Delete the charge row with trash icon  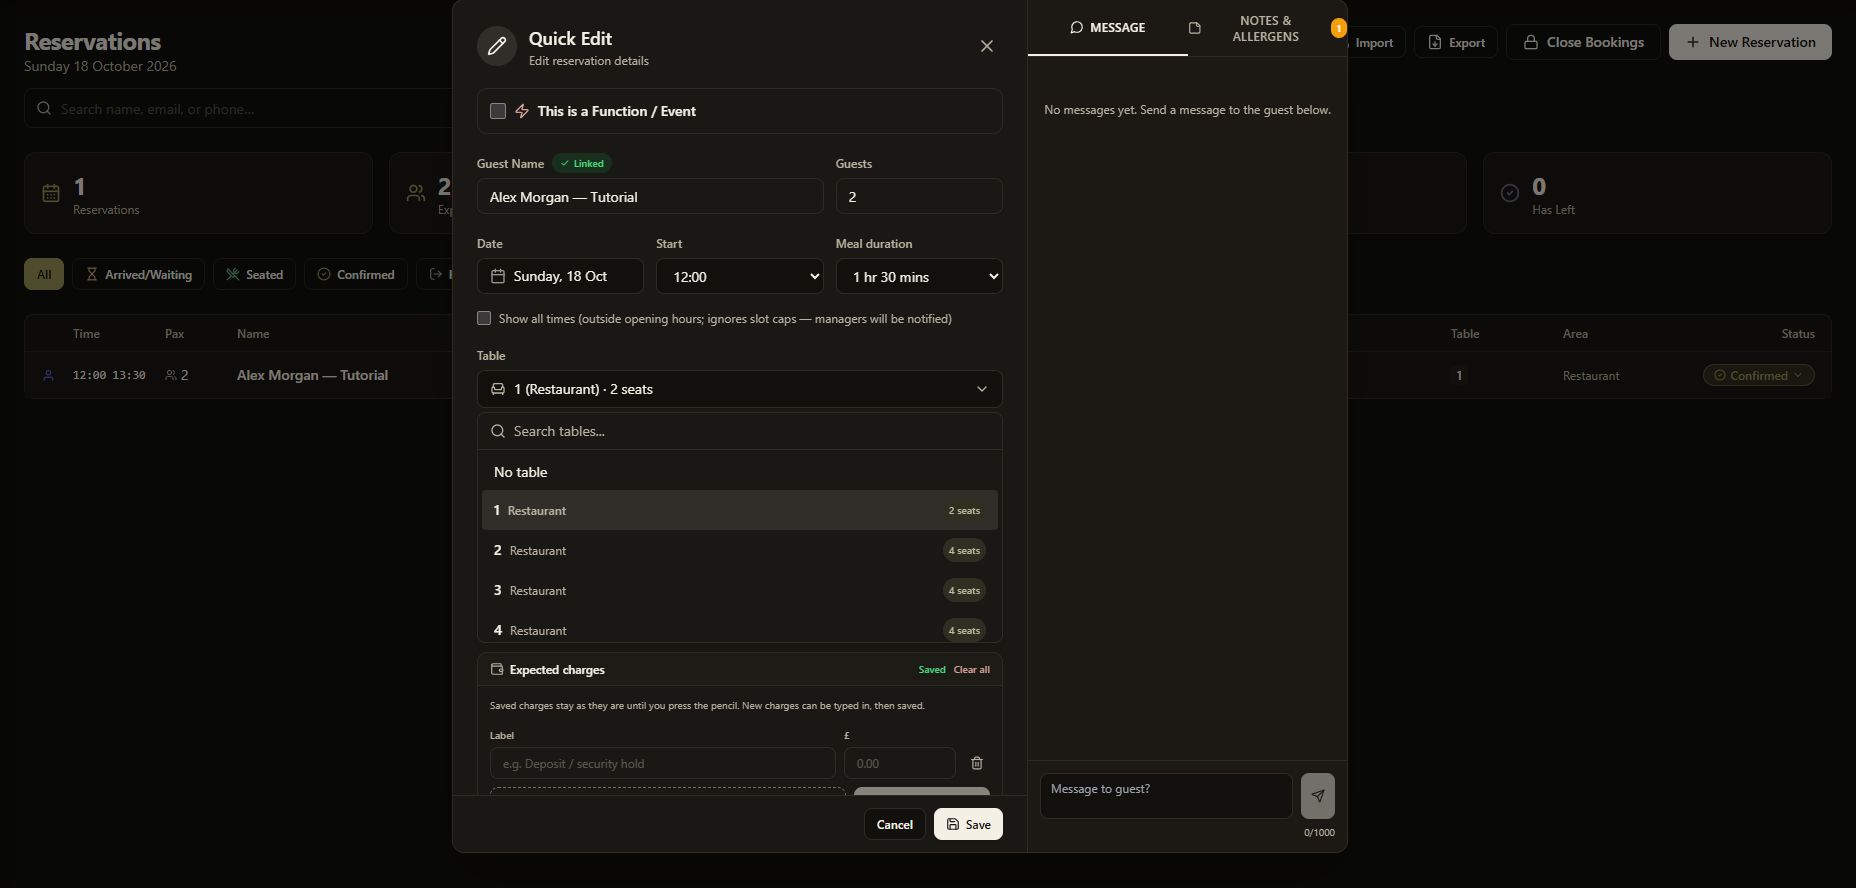click(977, 763)
